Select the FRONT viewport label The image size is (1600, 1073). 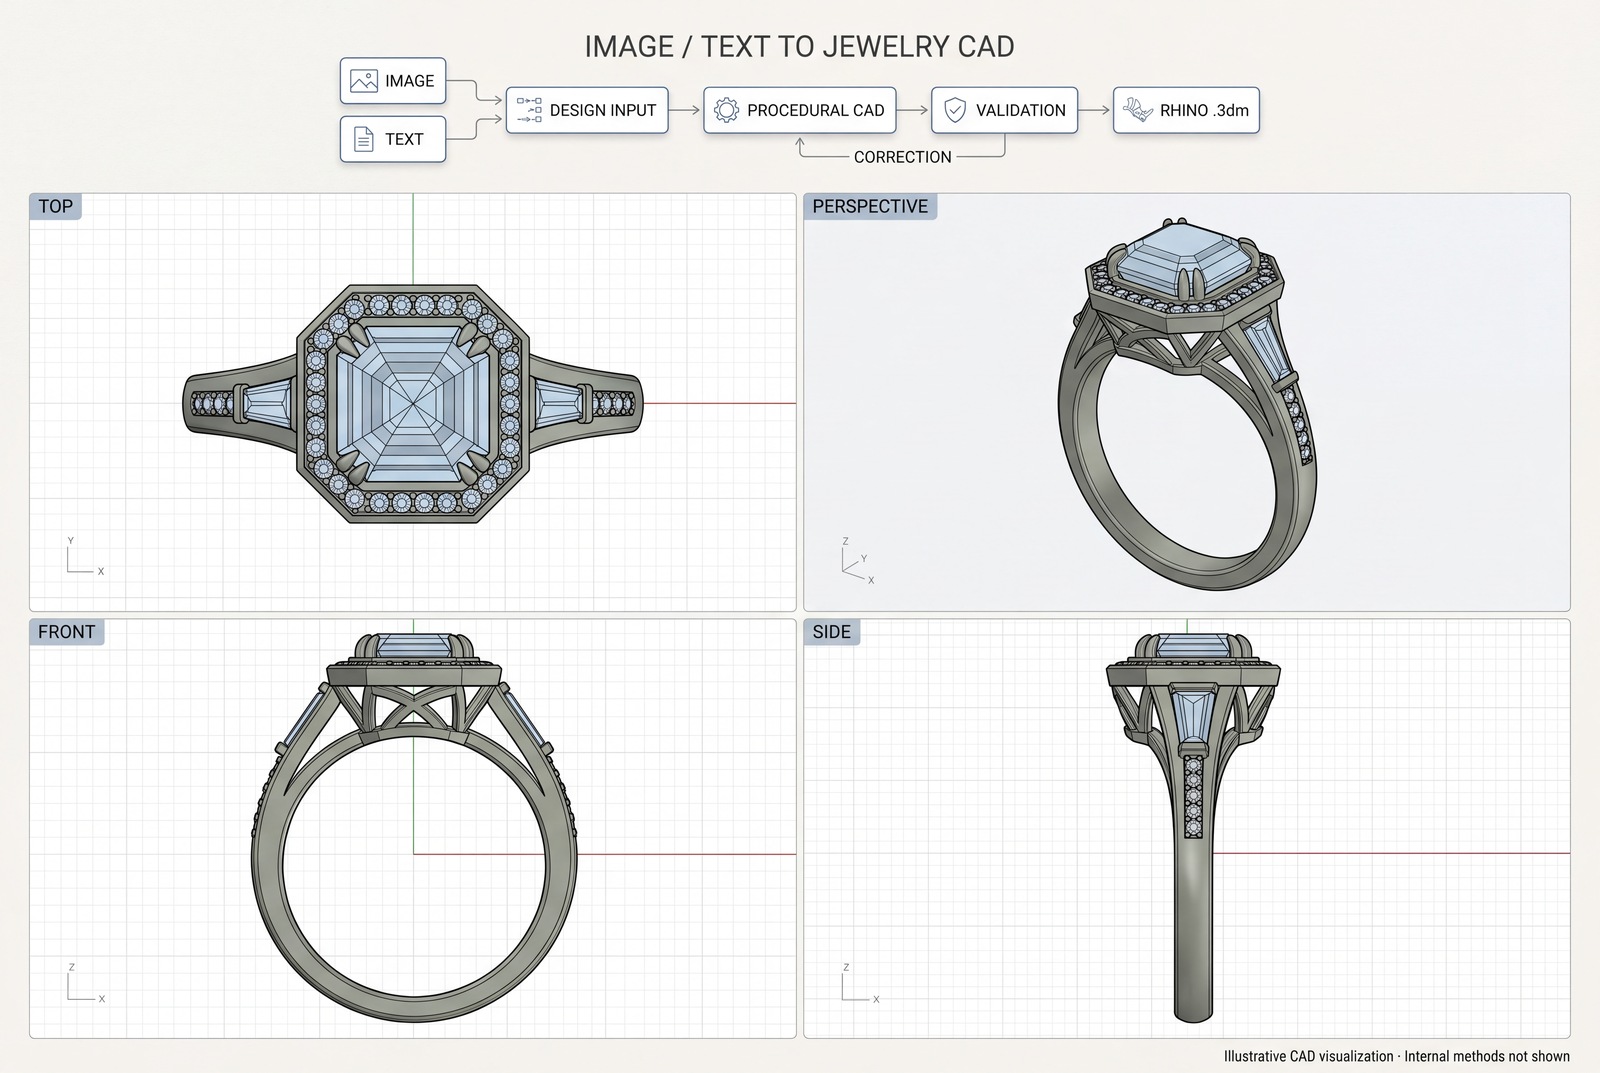(x=66, y=632)
